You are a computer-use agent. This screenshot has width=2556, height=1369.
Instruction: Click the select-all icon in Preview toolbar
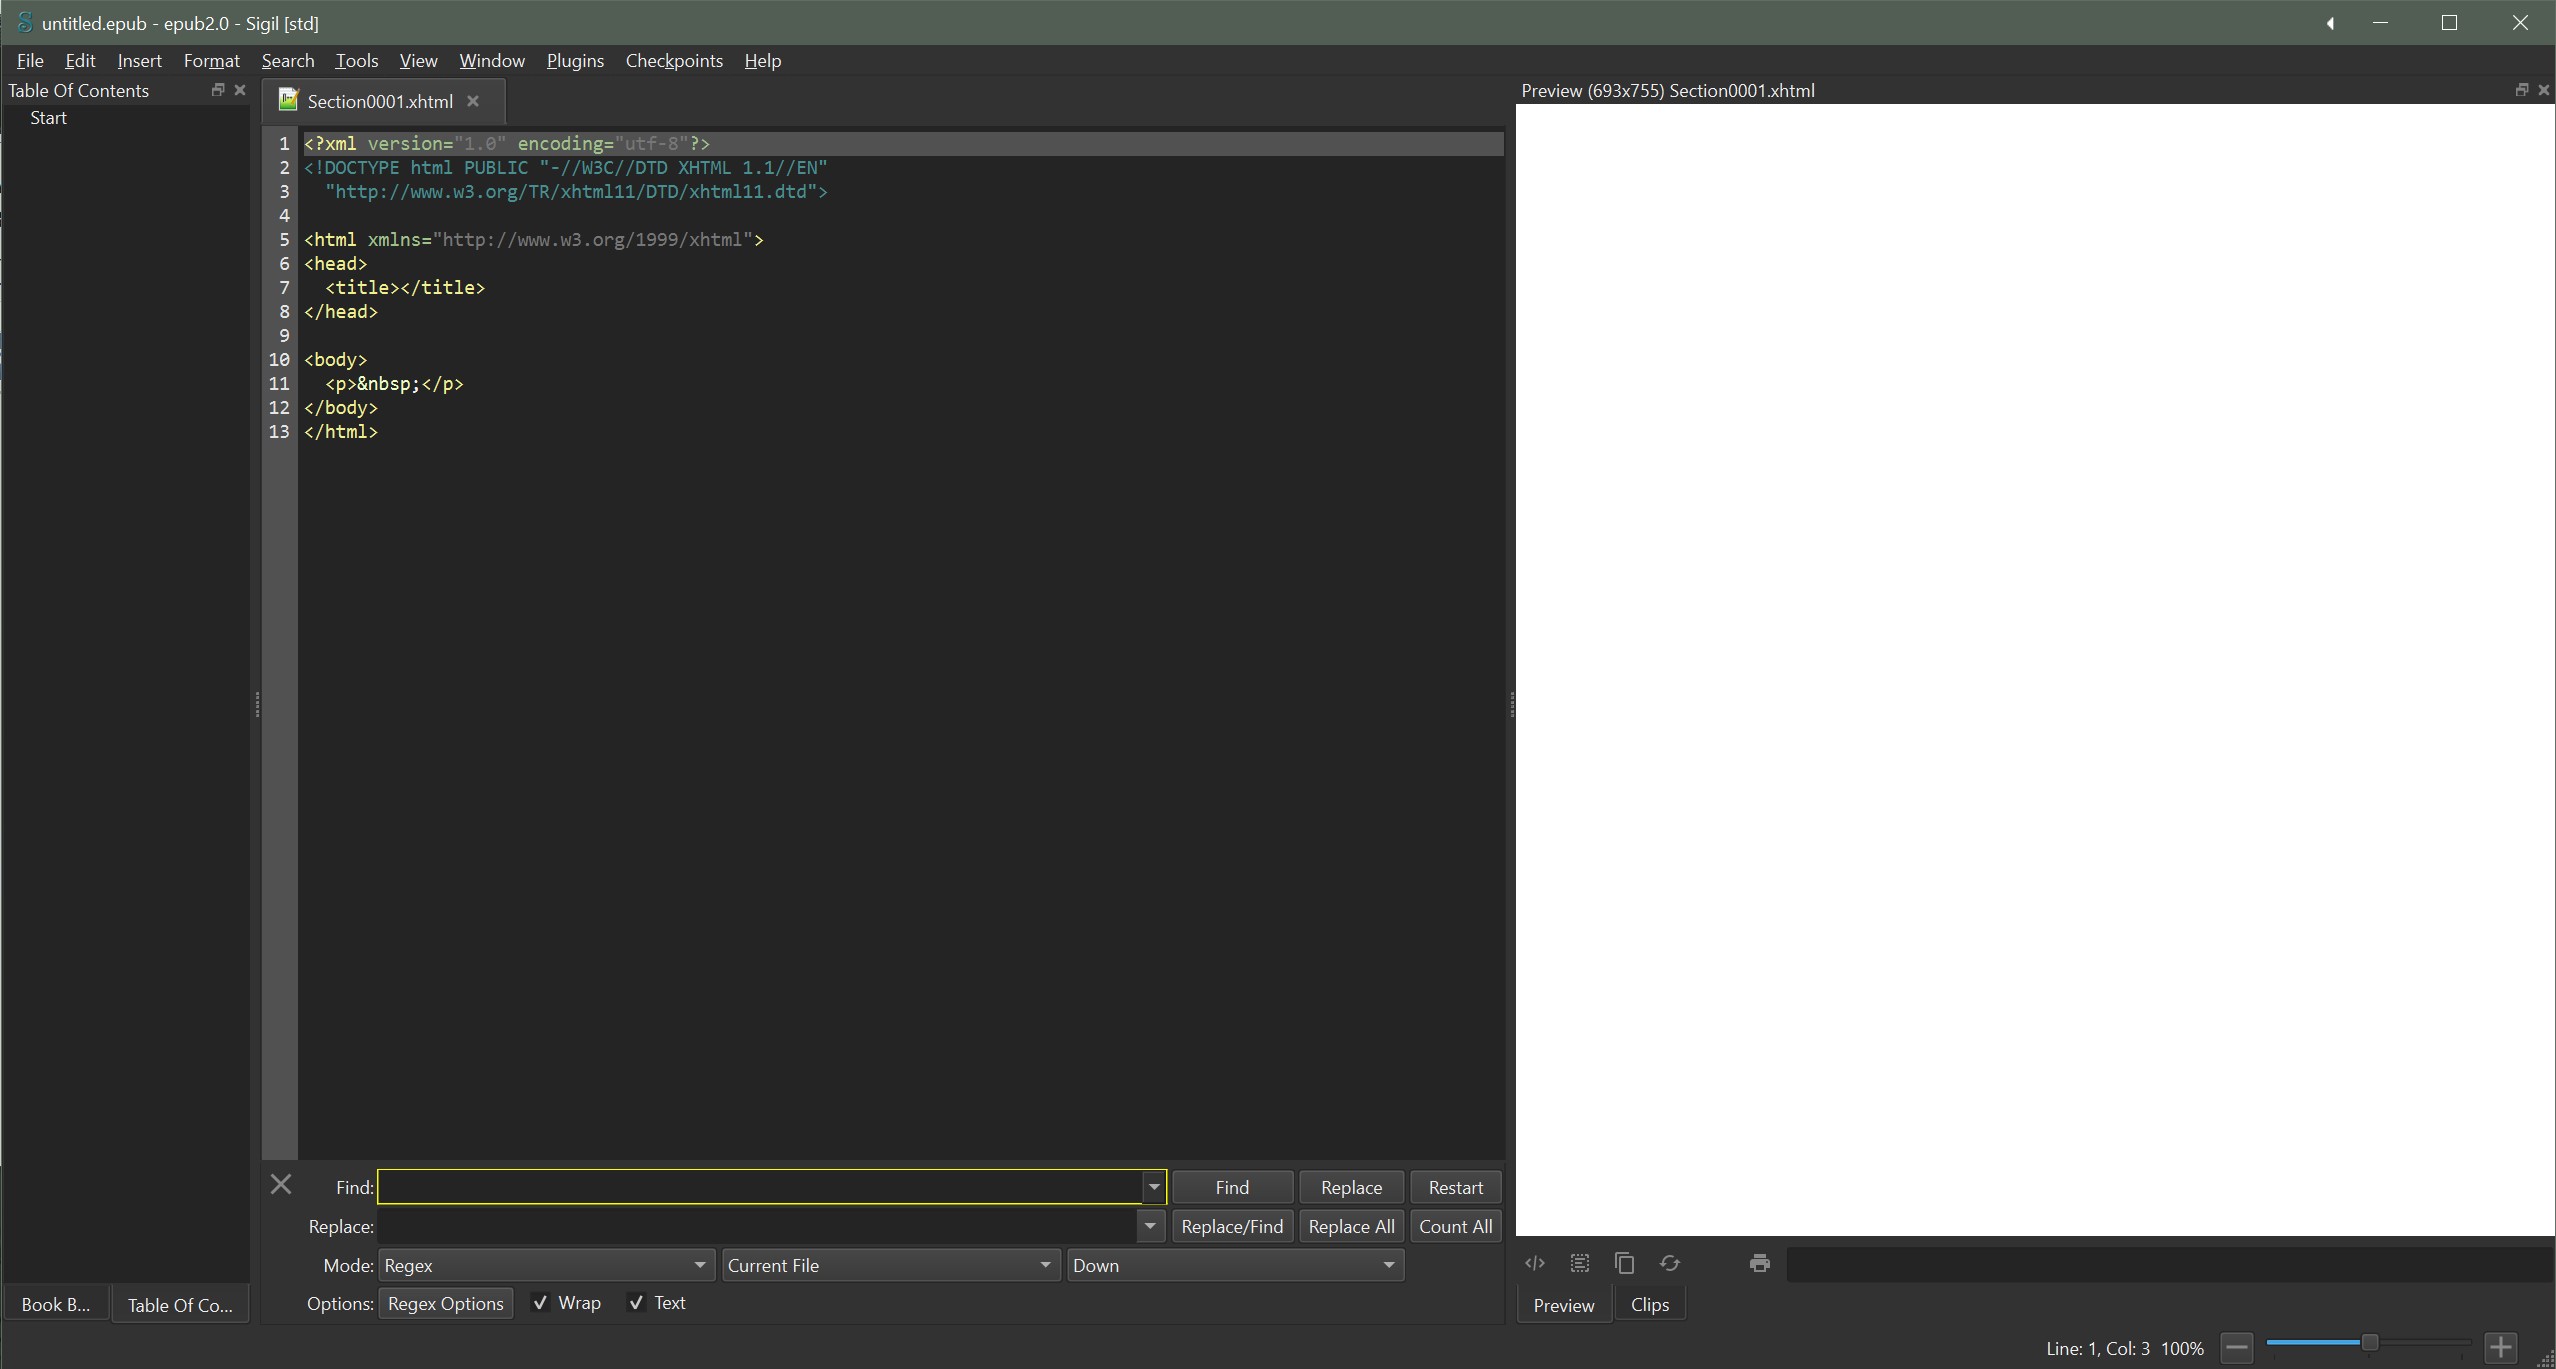(1579, 1263)
